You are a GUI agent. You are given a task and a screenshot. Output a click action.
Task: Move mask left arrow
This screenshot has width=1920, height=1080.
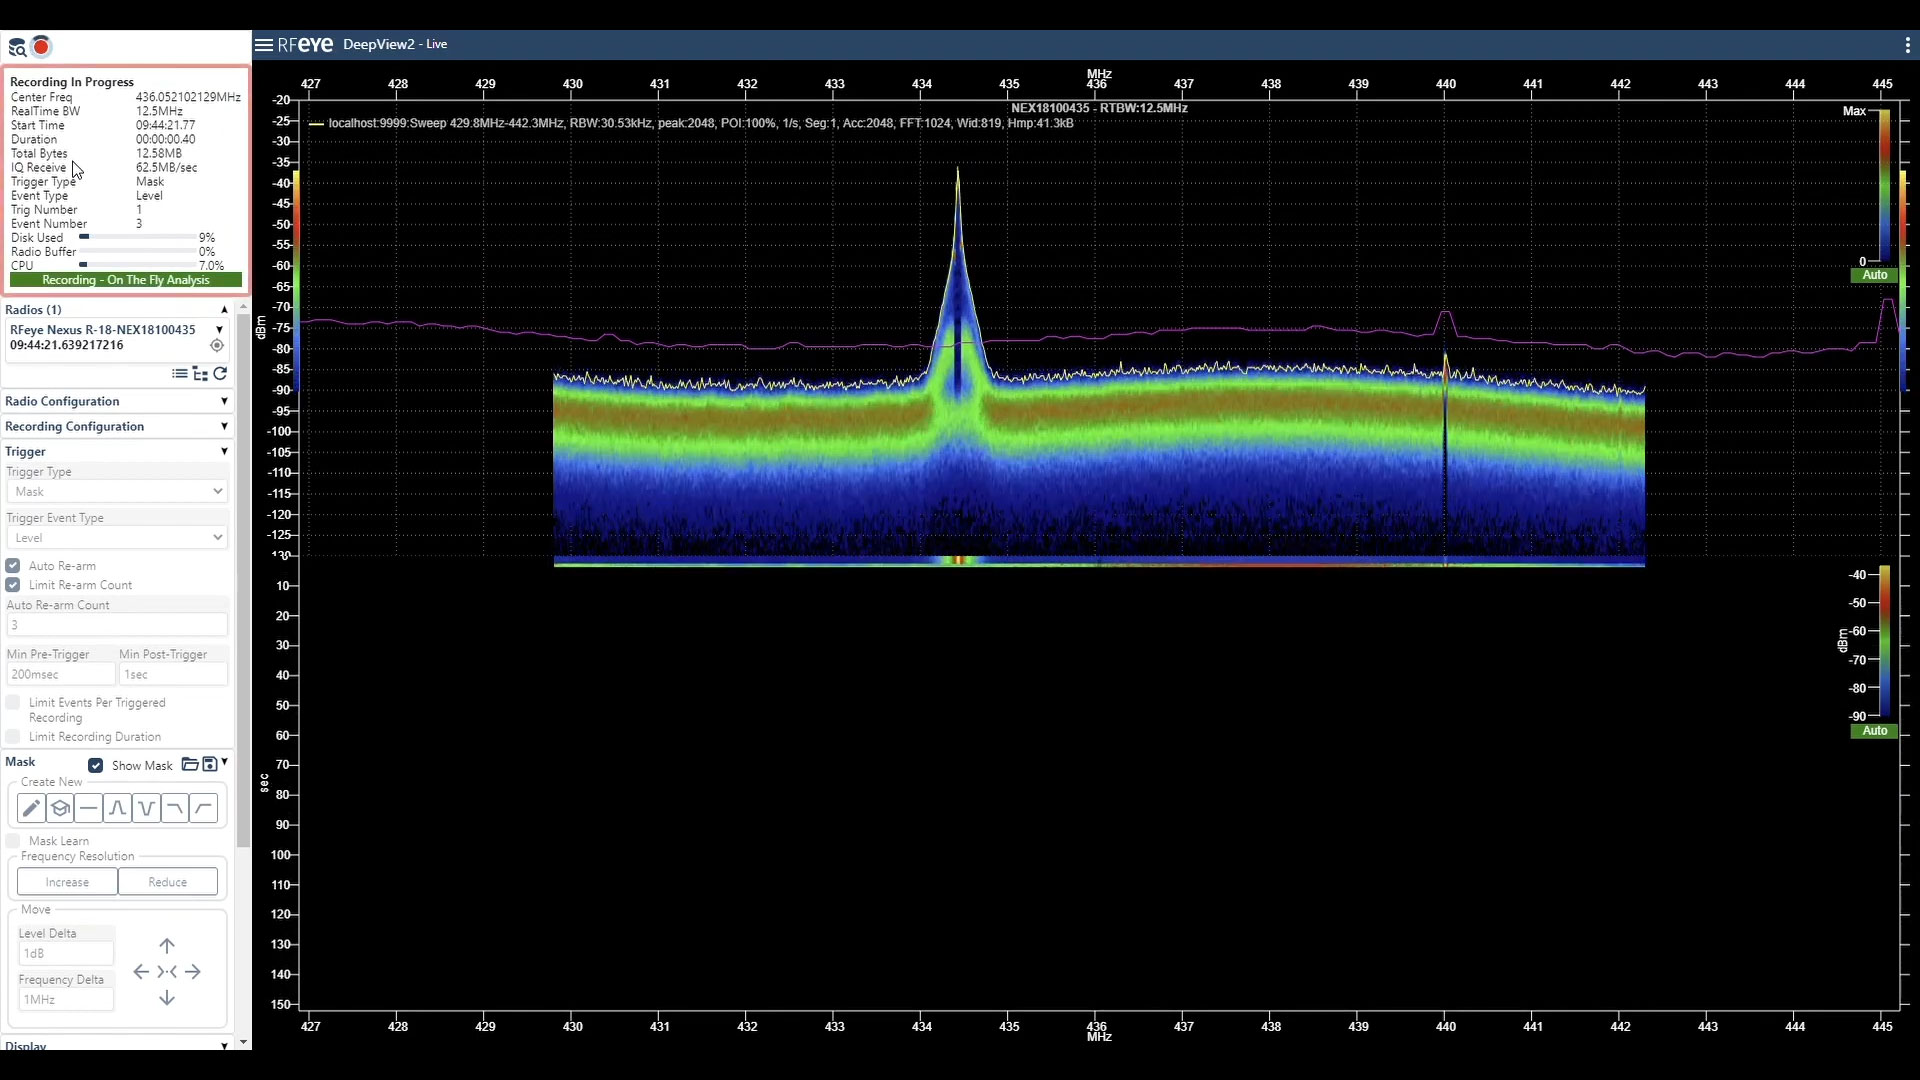141,972
